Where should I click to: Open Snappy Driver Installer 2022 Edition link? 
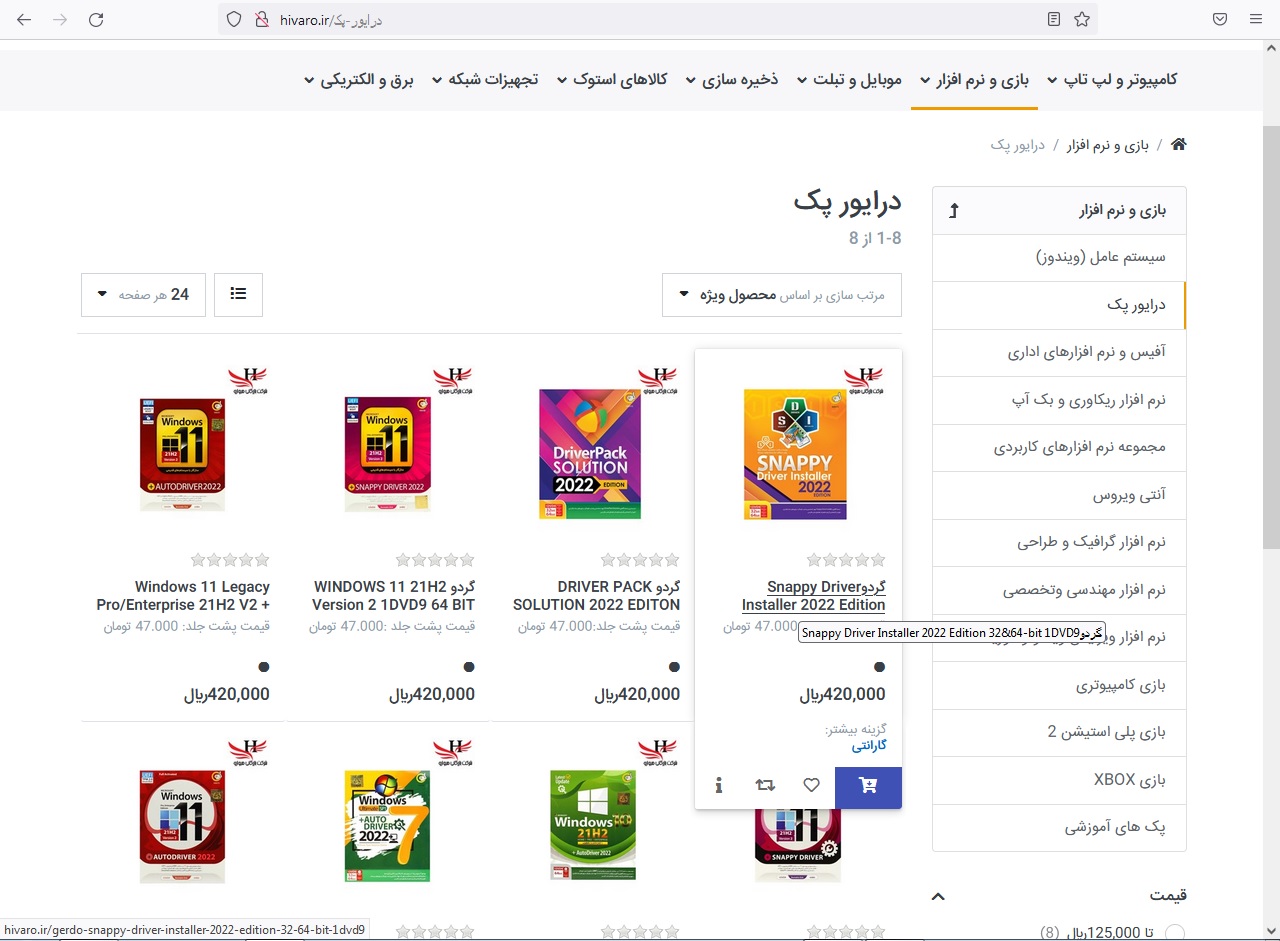tap(814, 595)
